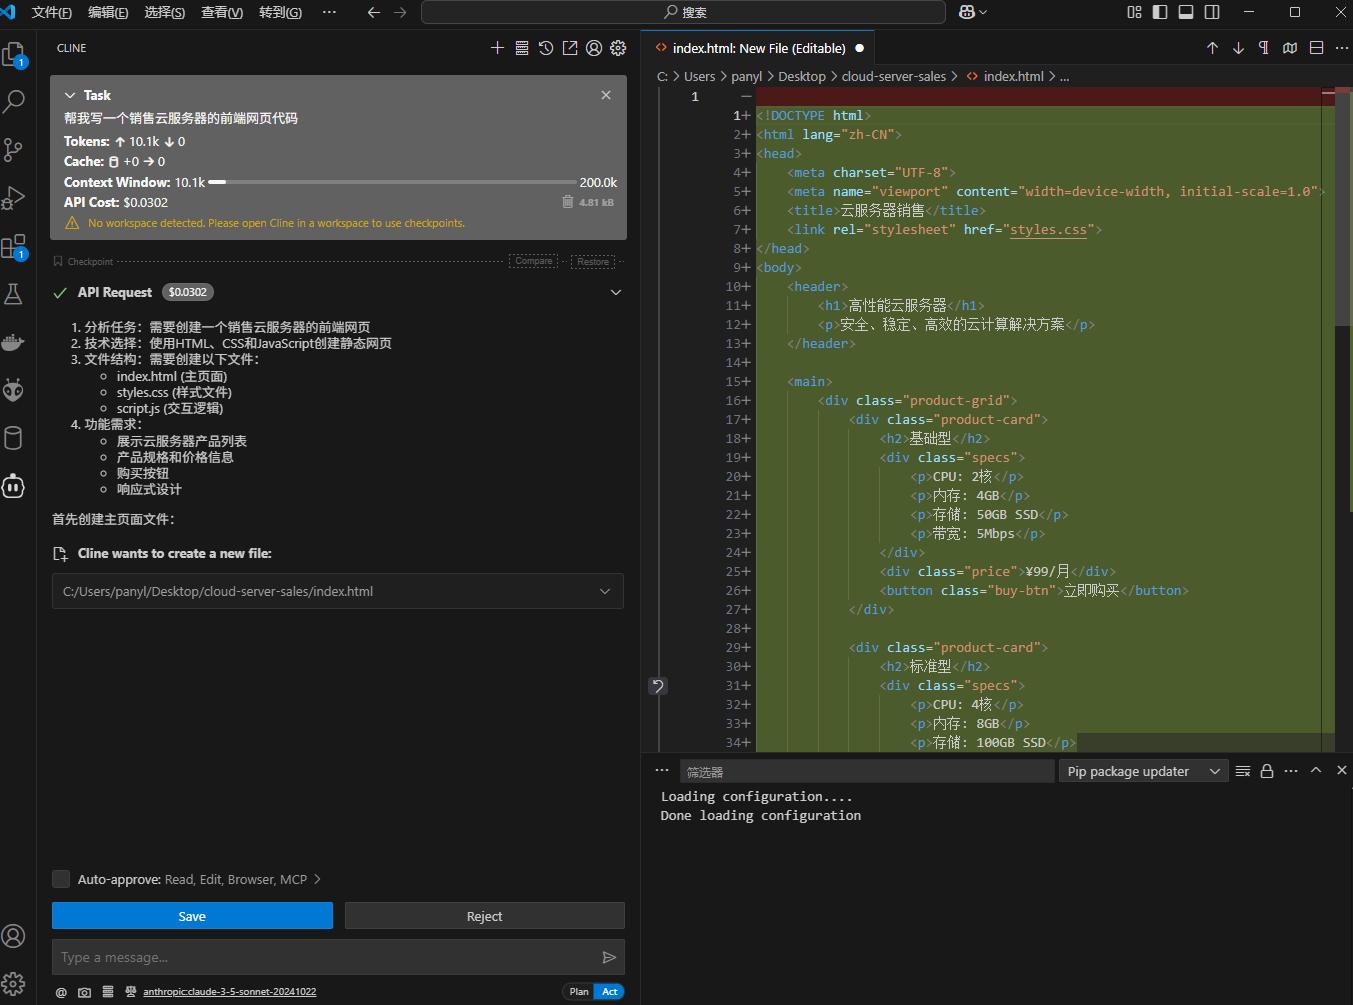Open Source Control view in activity bar
The image size is (1353, 1005).
[x=14, y=150]
